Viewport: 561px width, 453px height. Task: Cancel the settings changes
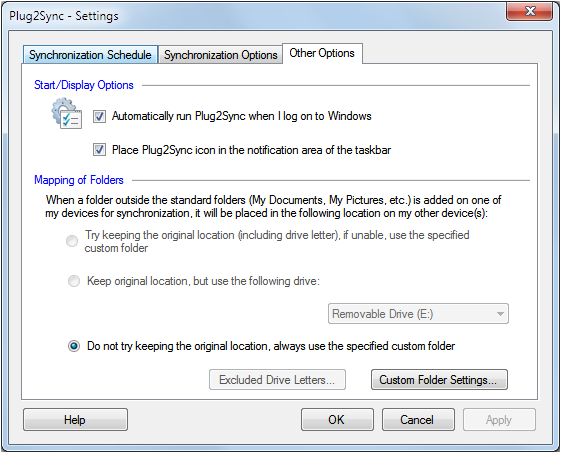click(418, 420)
